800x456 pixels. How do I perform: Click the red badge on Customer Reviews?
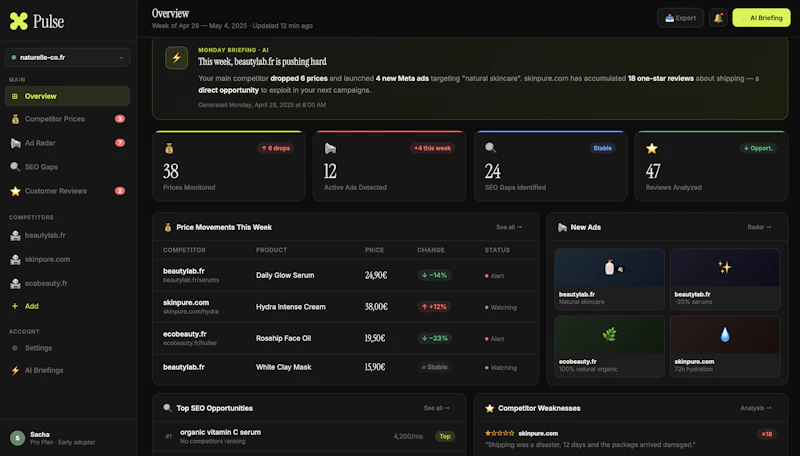click(120, 191)
